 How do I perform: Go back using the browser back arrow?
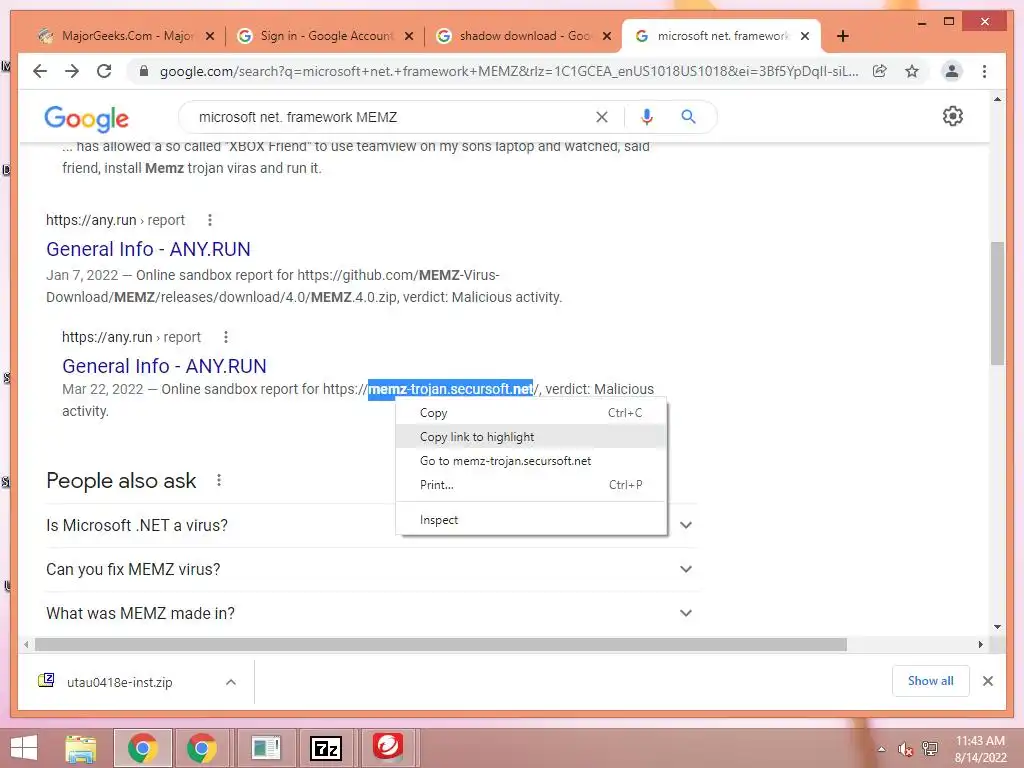tap(40, 71)
